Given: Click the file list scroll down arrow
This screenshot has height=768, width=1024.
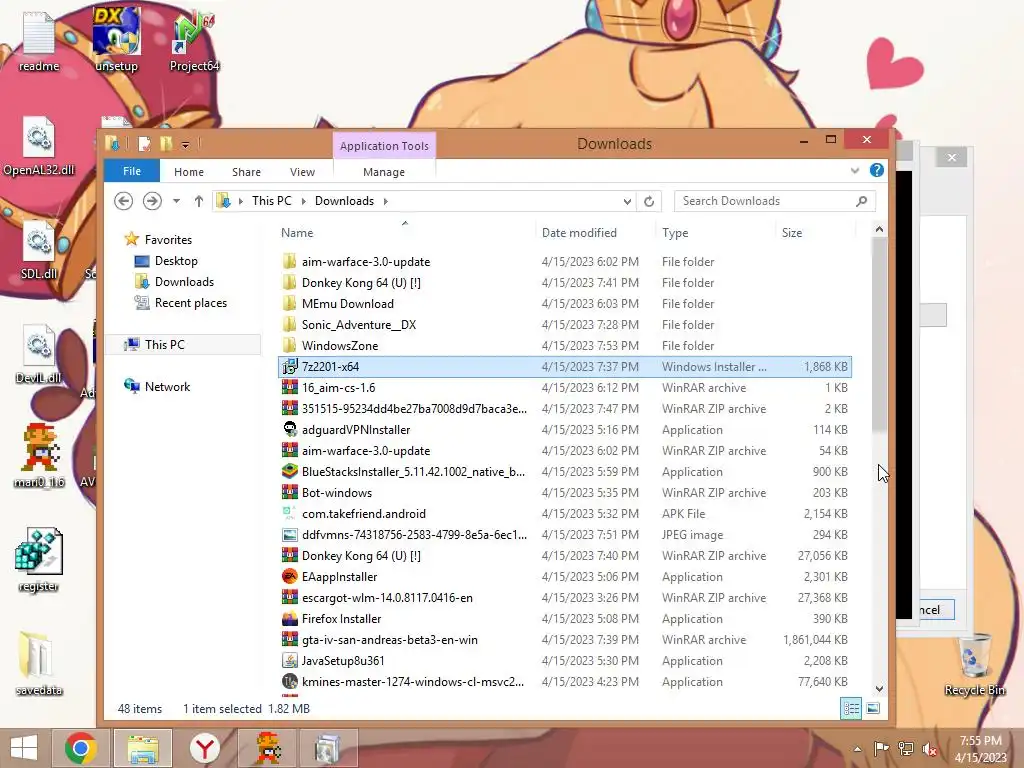Looking at the screenshot, I should (879, 688).
